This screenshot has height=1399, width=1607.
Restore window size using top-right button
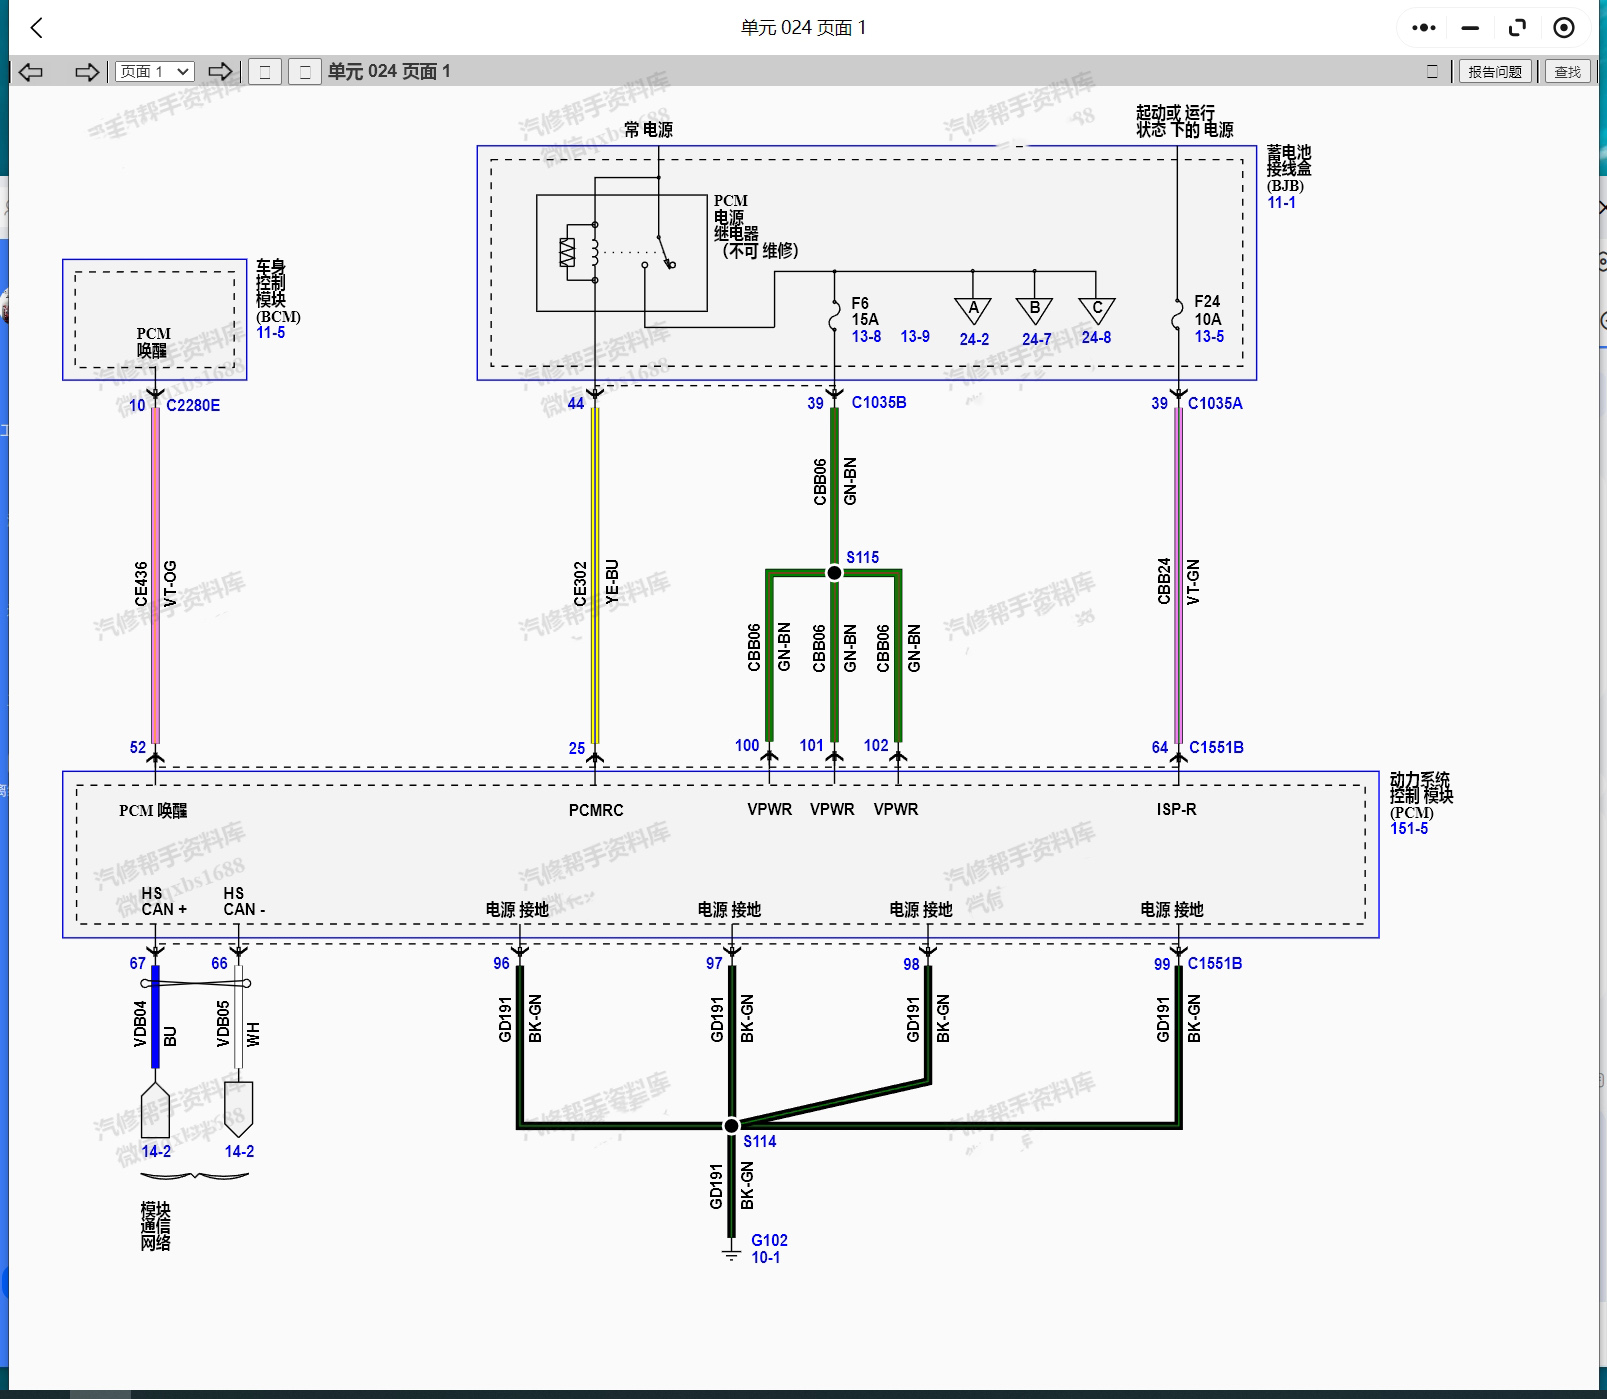click(1517, 28)
